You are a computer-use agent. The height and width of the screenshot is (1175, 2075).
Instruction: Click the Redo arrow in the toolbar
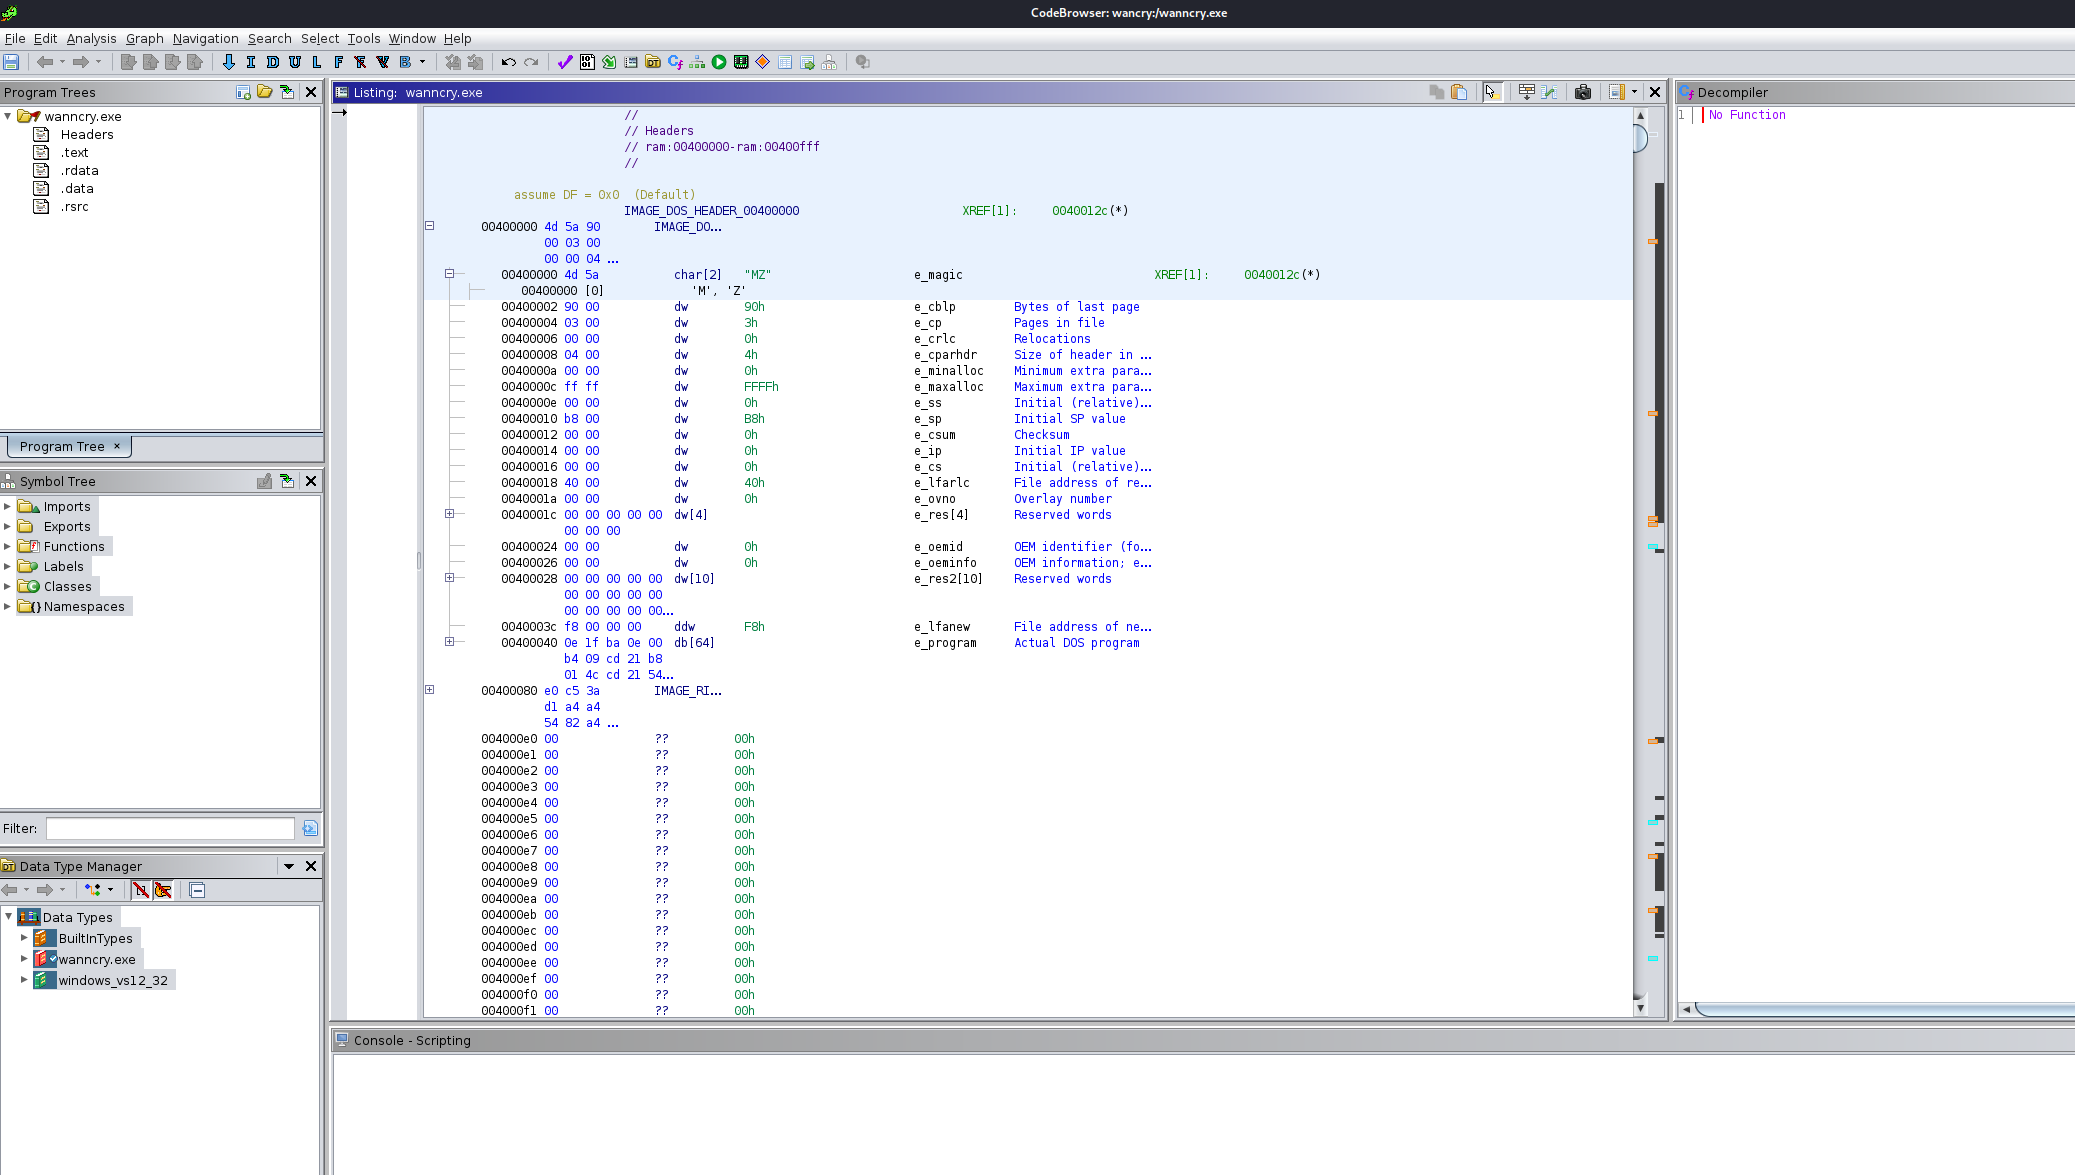tap(531, 62)
